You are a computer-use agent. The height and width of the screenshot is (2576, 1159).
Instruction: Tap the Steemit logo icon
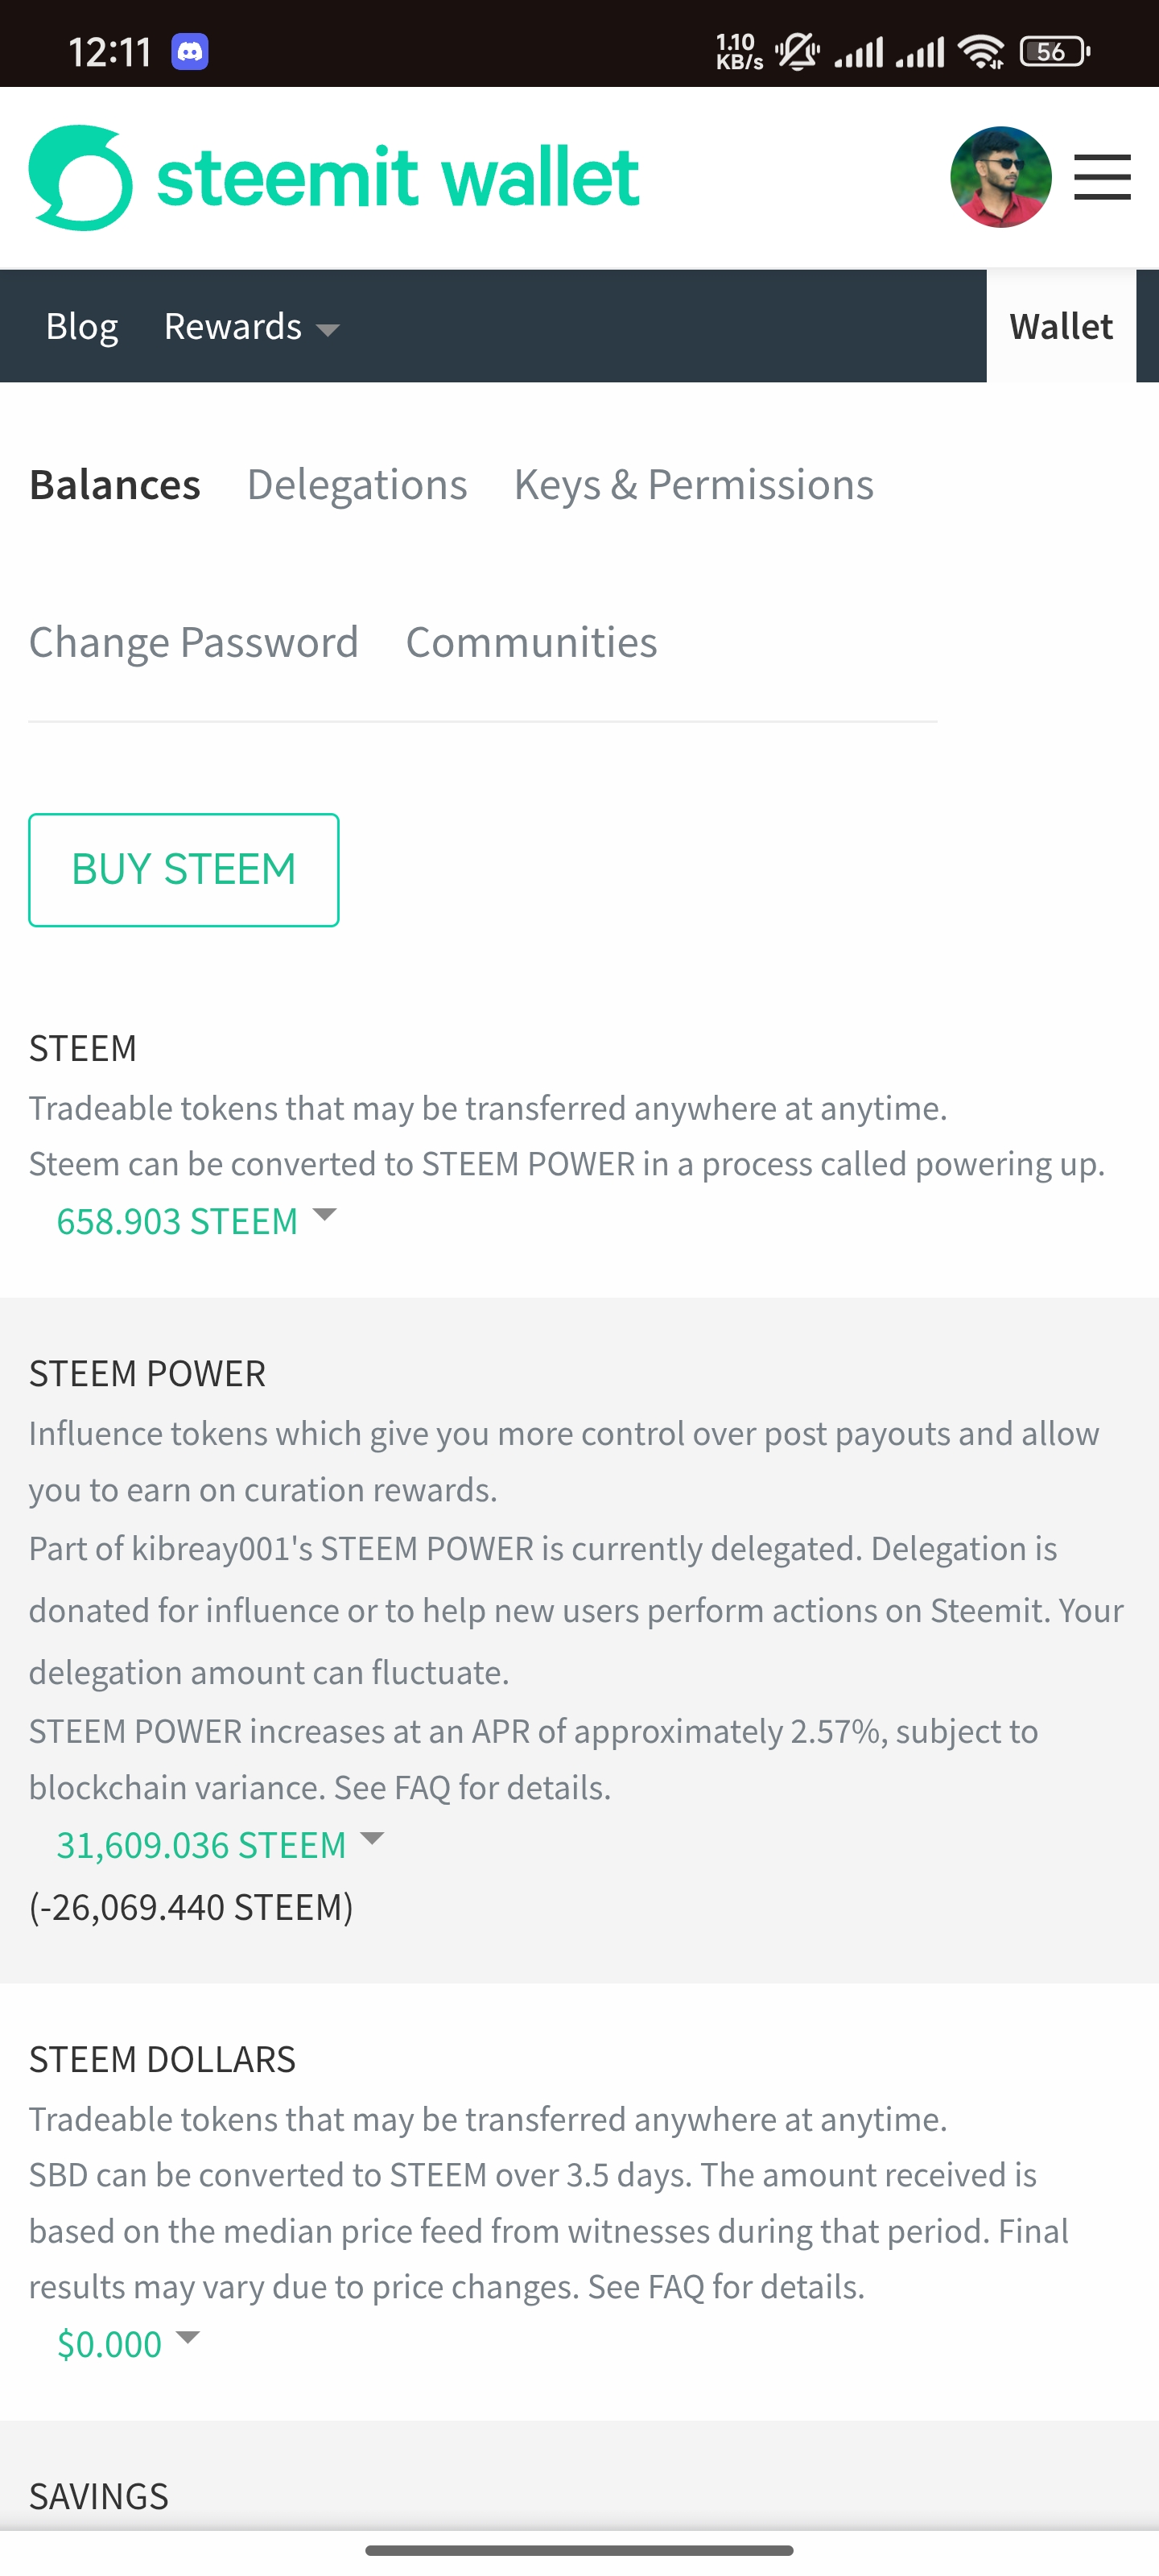[80, 178]
